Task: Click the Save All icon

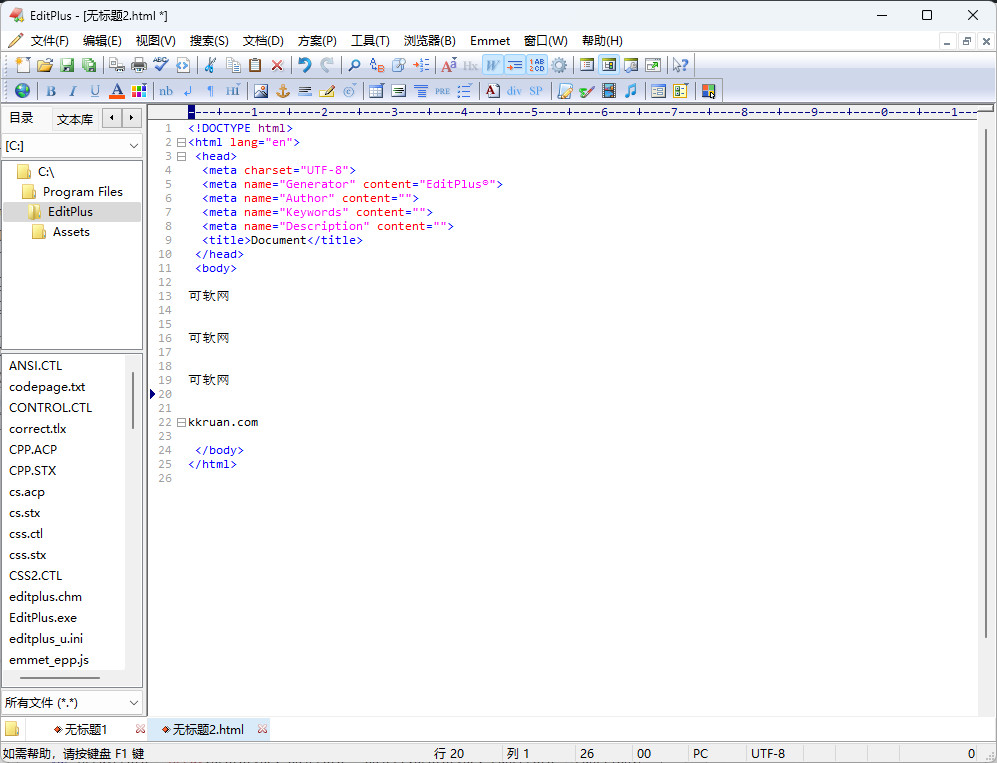Action: (x=89, y=65)
